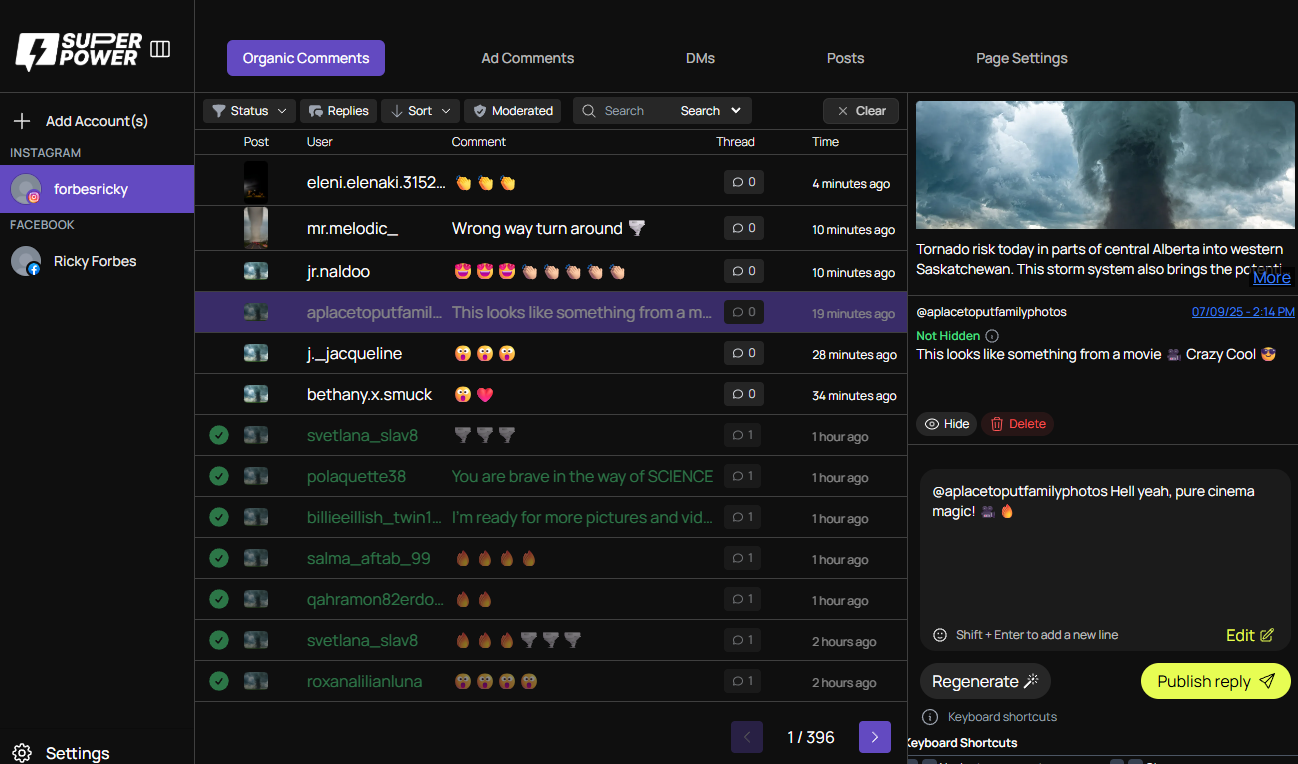Open the Page Settings tab
Viewport: 1298px width, 764px height.
coord(1022,58)
